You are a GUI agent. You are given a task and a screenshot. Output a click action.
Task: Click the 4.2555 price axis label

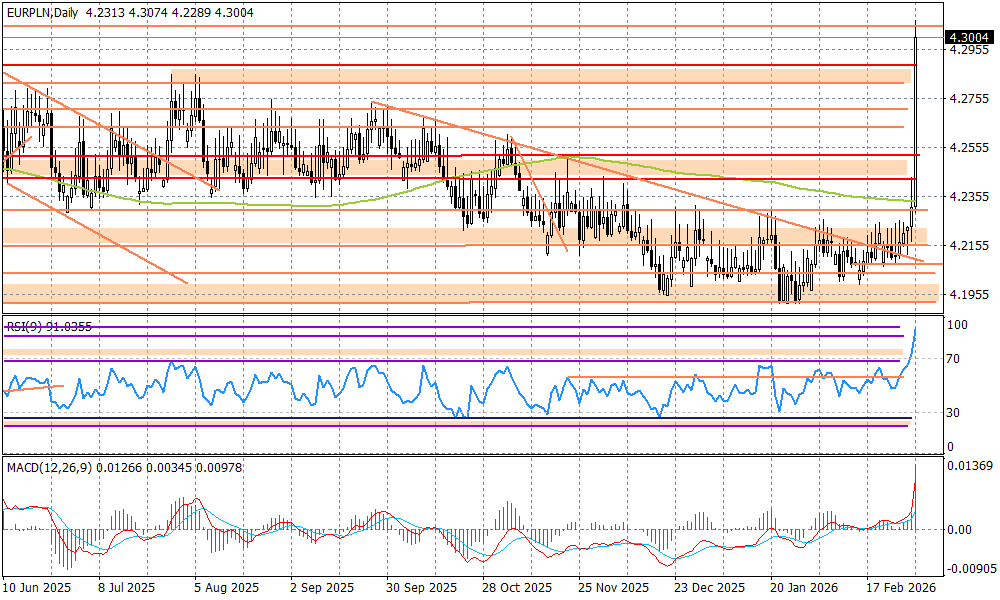click(x=968, y=148)
